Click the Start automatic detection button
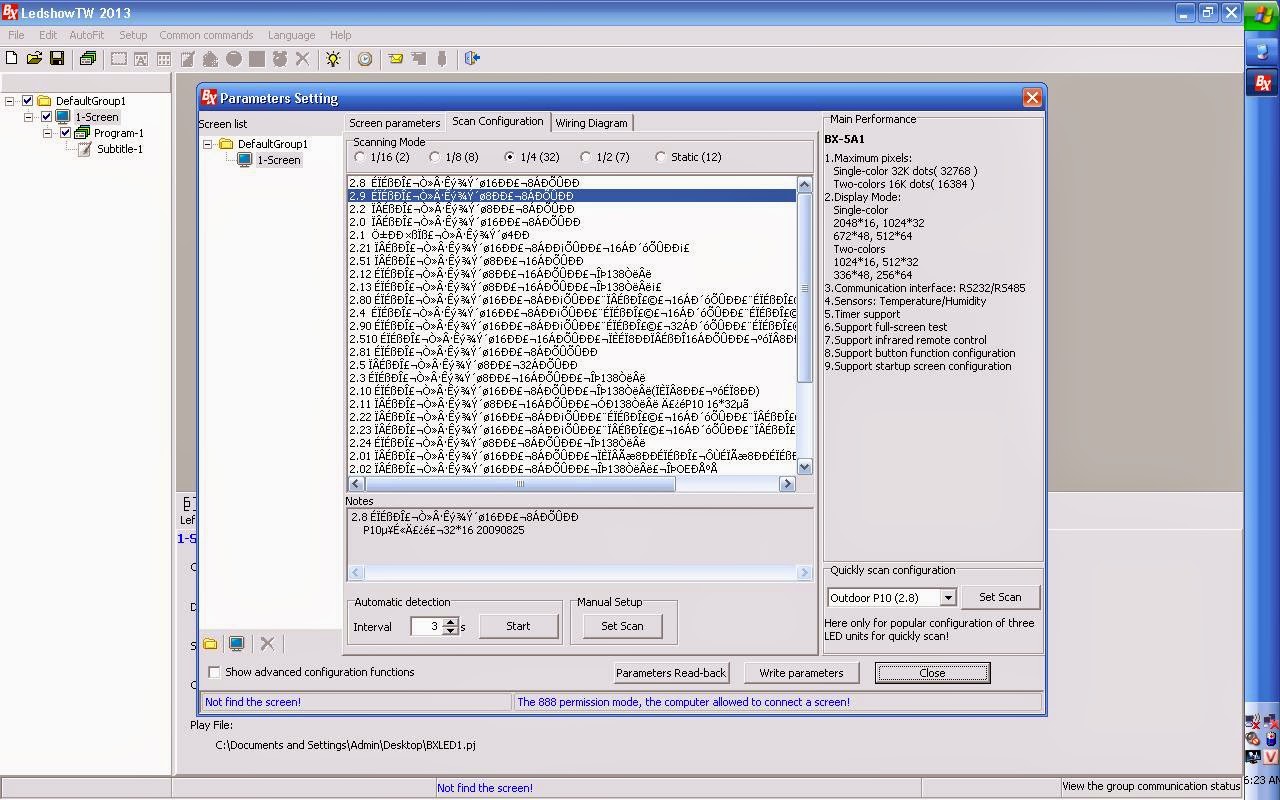 [x=518, y=626]
